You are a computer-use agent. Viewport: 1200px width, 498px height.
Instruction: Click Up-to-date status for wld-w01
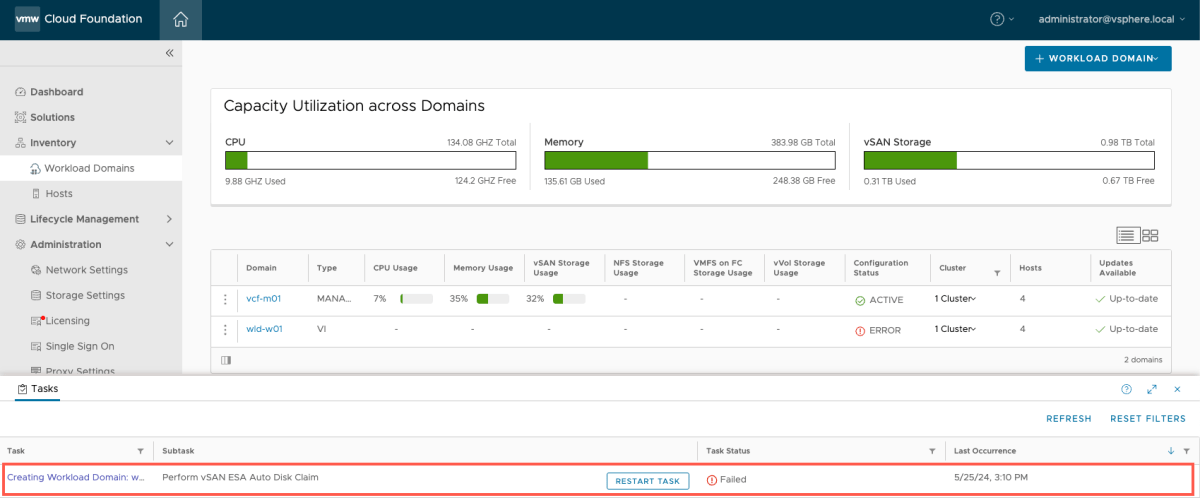coord(1127,329)
